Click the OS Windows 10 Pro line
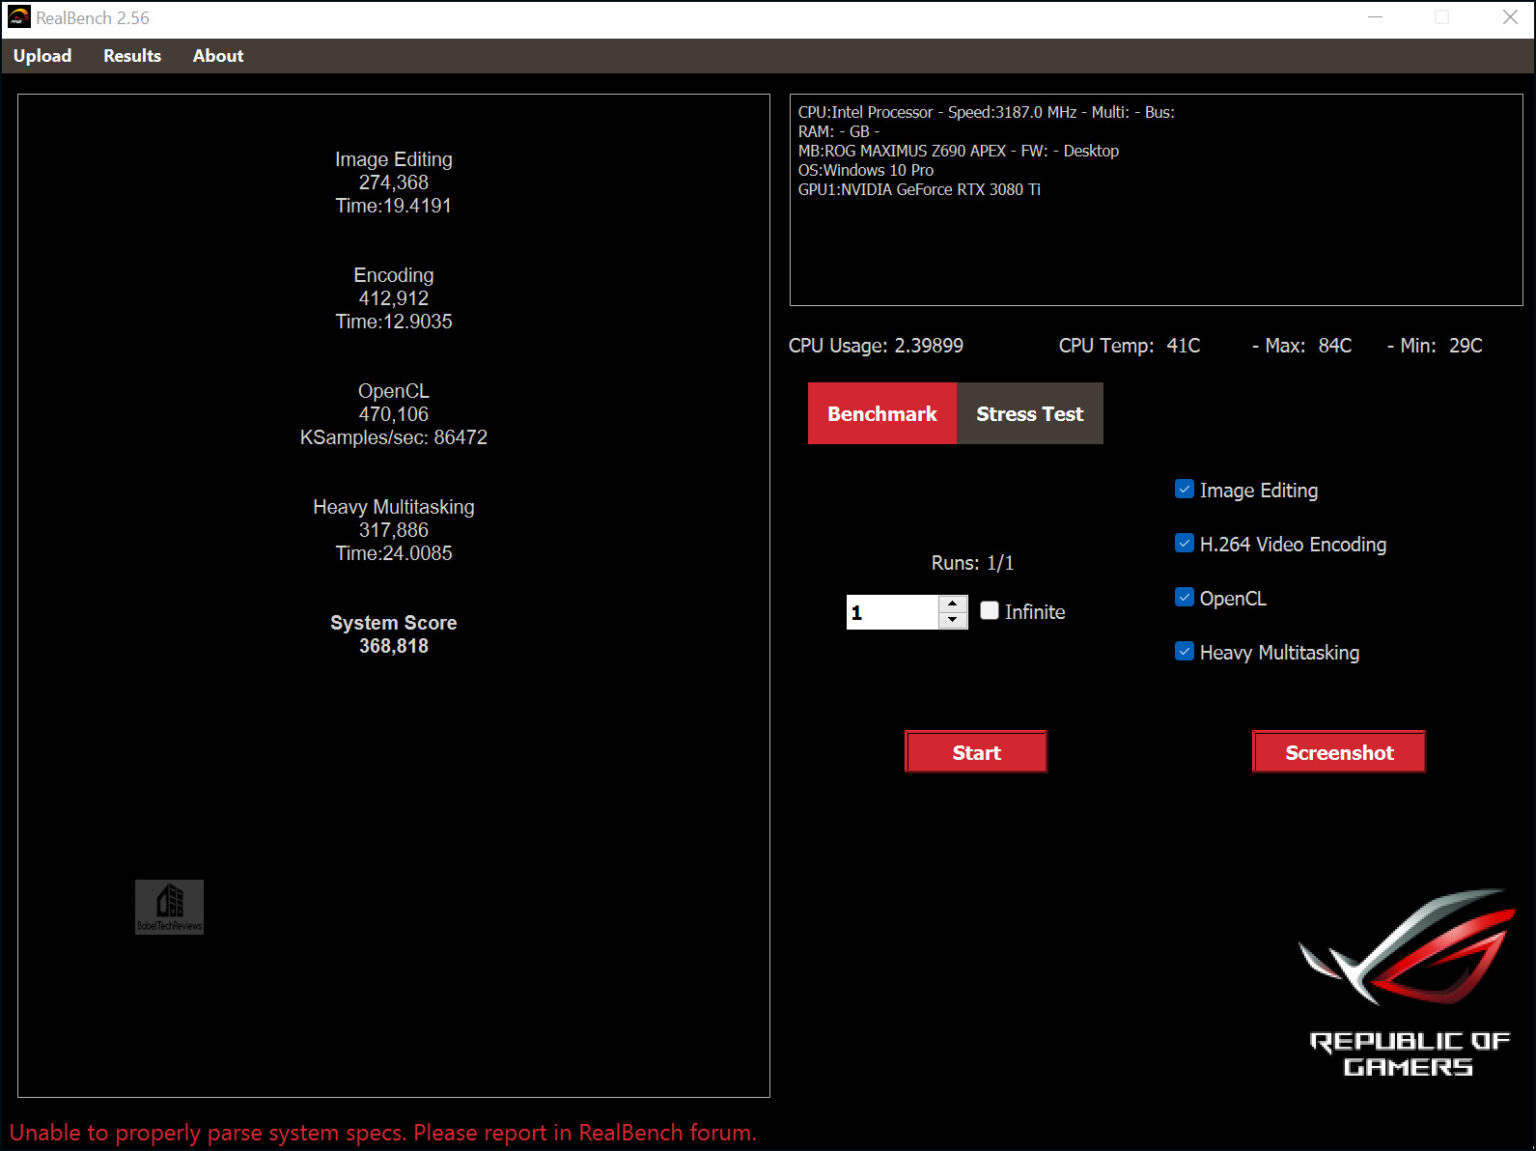 pos(866,170)
